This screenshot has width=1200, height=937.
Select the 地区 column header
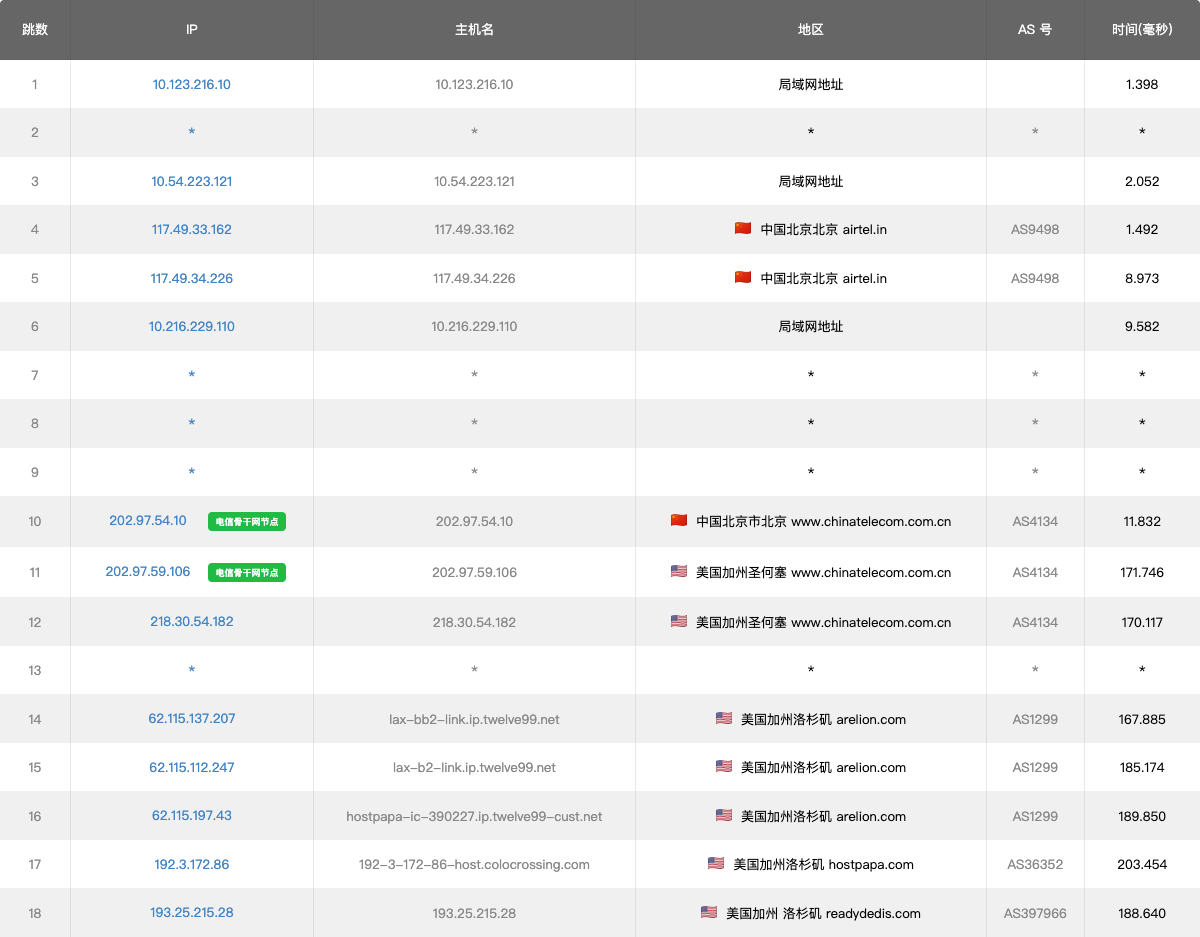click(x=810, y=29)
